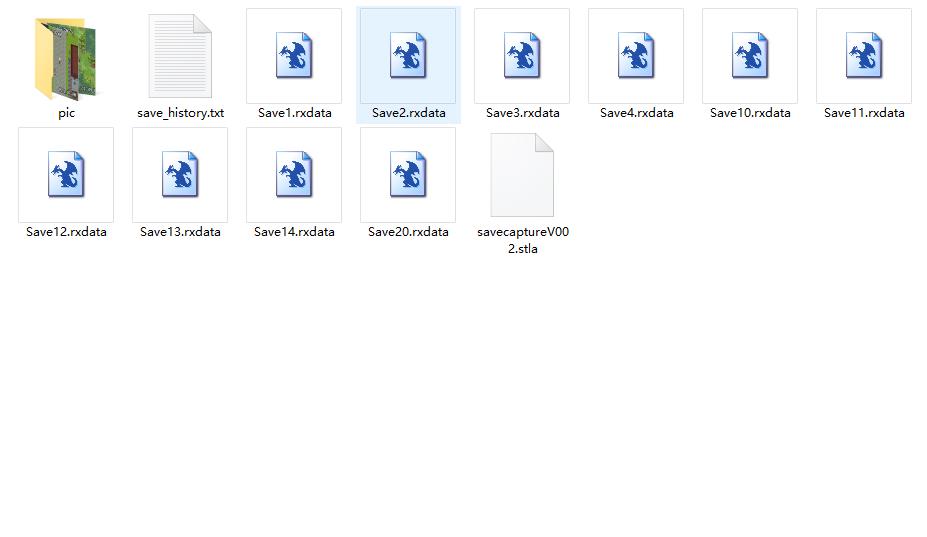Click the Save2.rxdata file icon
The image size is (927, 537).
pyautogui.click(x=408, y=56)
